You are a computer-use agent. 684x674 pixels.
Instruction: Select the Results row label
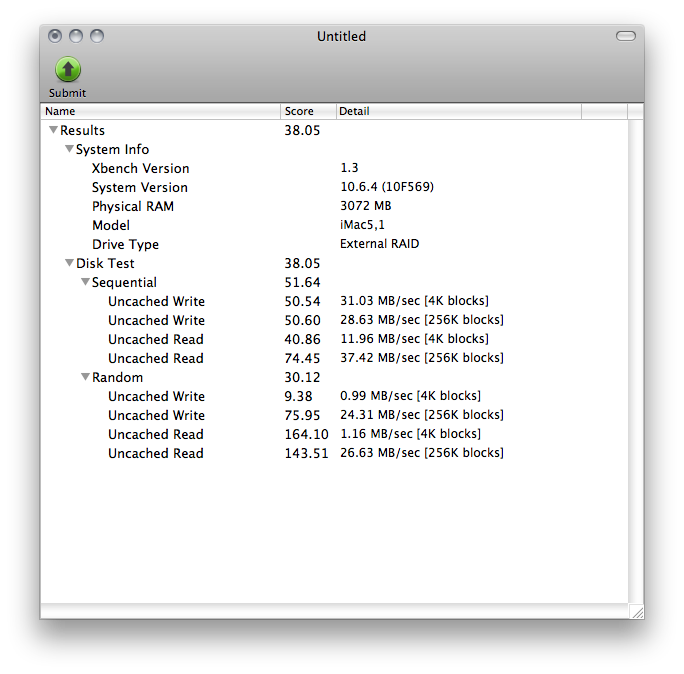tap(82, 130)
